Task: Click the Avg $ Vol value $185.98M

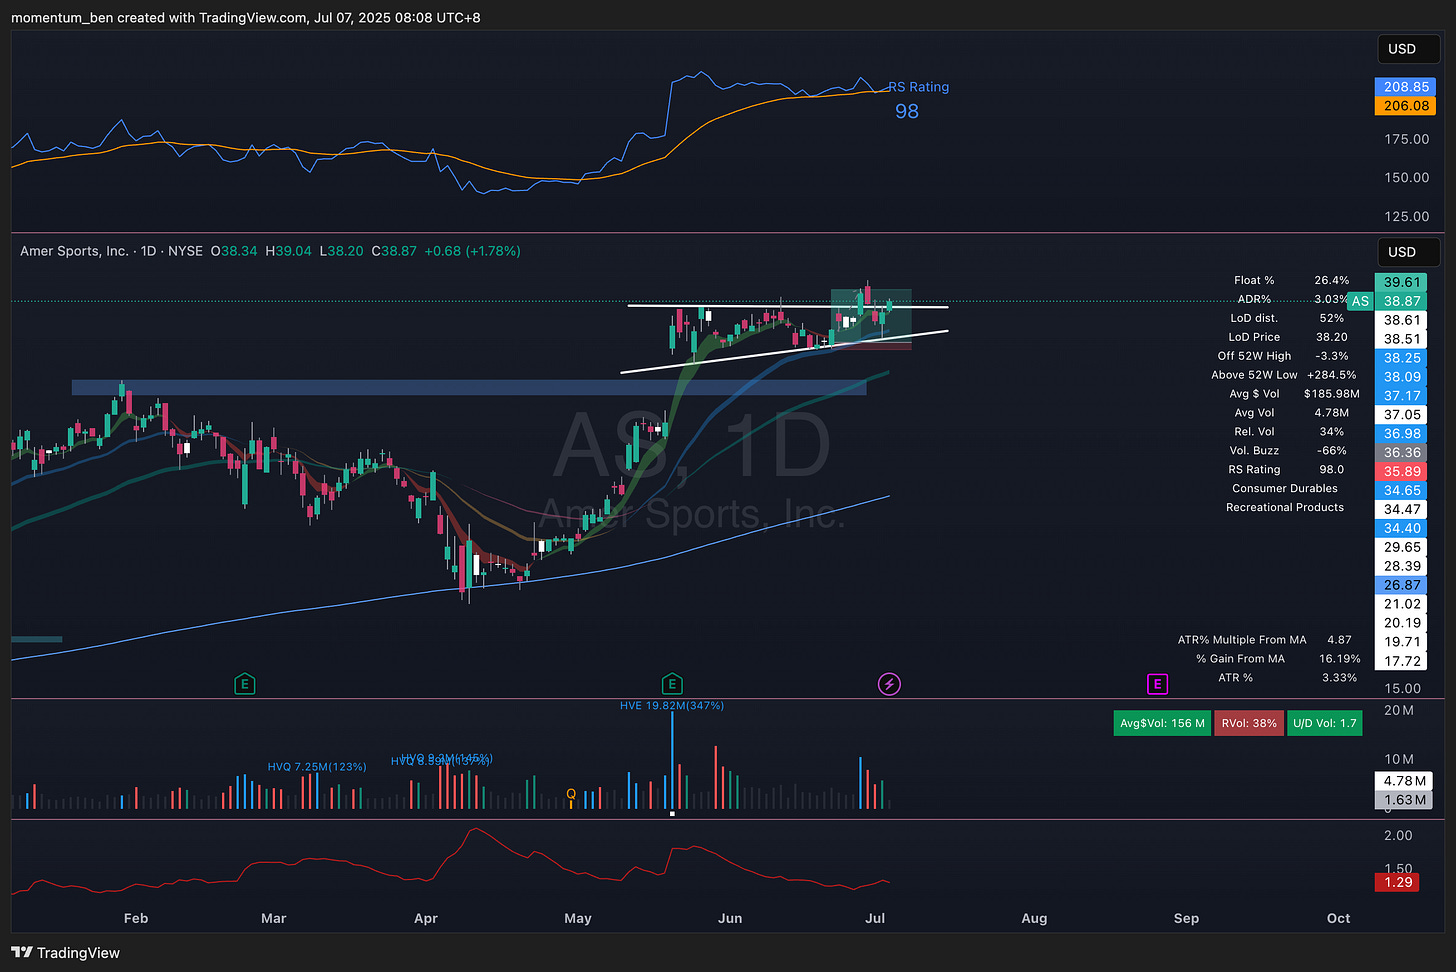Action: tap(1332, 394)
